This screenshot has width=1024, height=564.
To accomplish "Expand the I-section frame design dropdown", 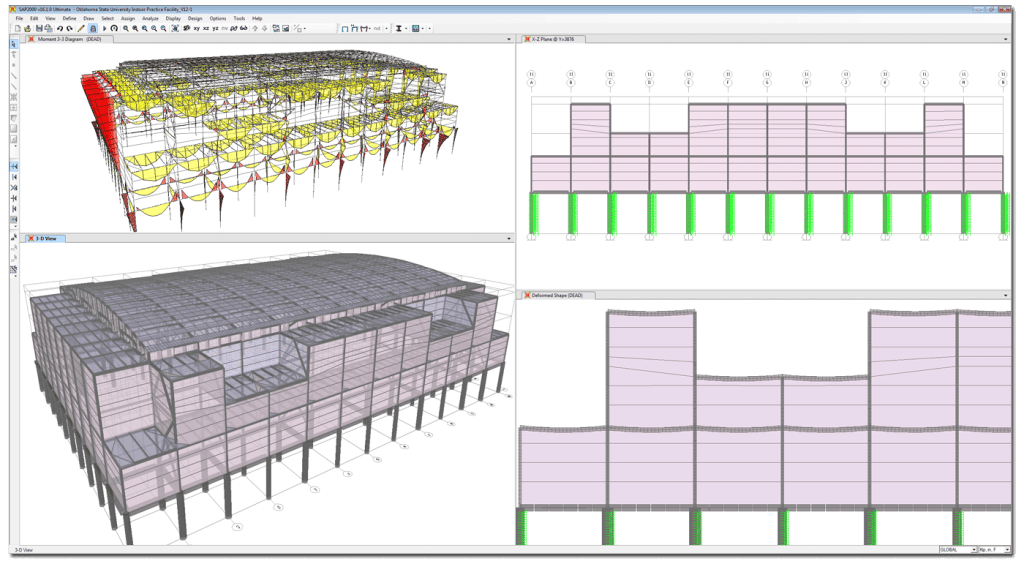I will coord(407,28).
